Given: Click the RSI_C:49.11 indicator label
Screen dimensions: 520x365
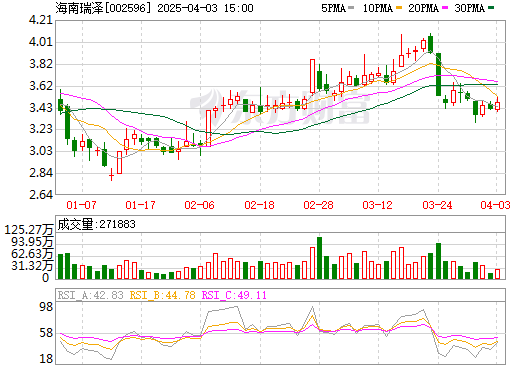Looking at the screenshot, I should [234, 295].
